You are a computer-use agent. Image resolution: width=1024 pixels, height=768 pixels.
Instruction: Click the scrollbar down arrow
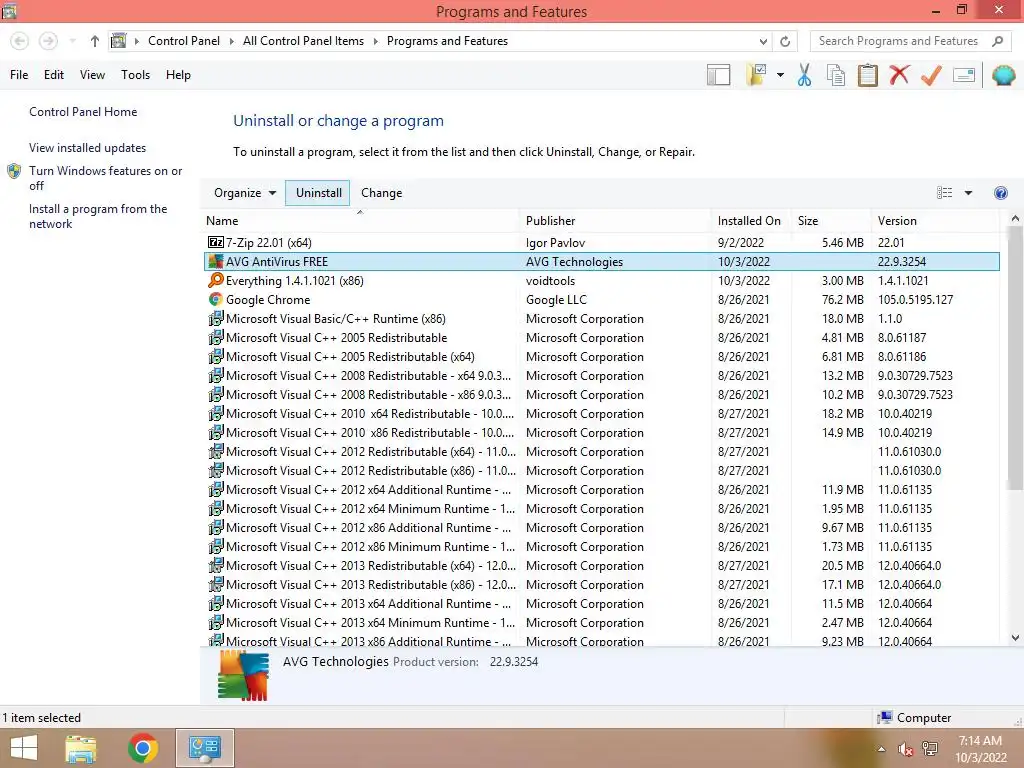1015,638
